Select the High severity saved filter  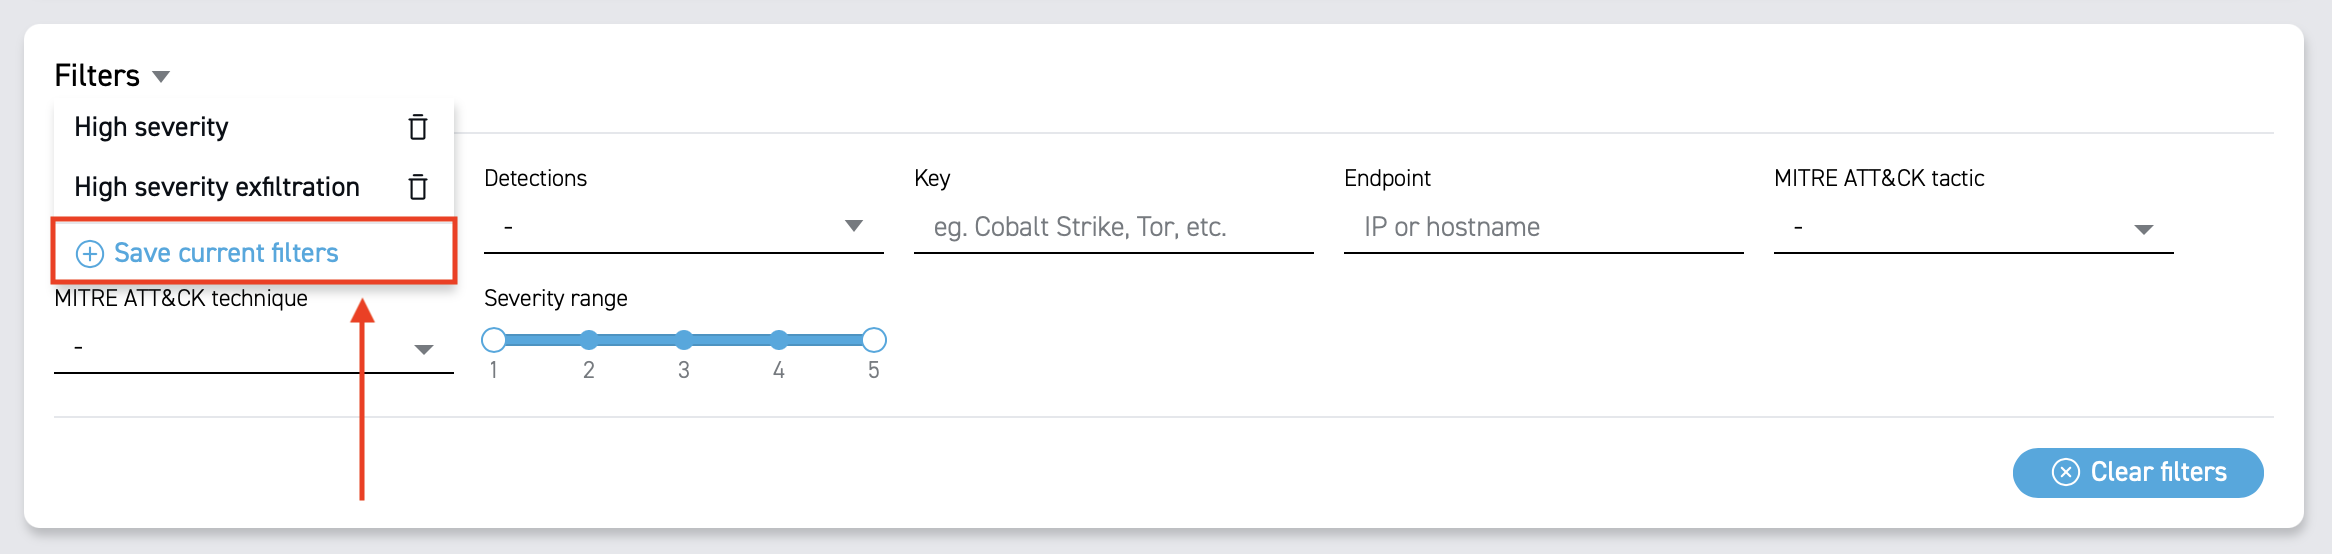pos(152,127)
